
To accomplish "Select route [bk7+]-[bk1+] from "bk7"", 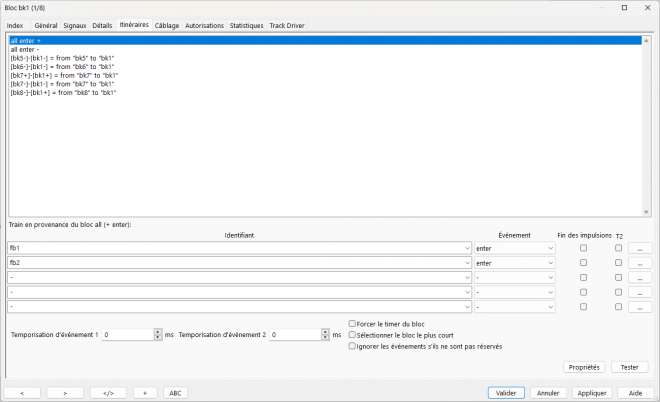I will point(325,75).
